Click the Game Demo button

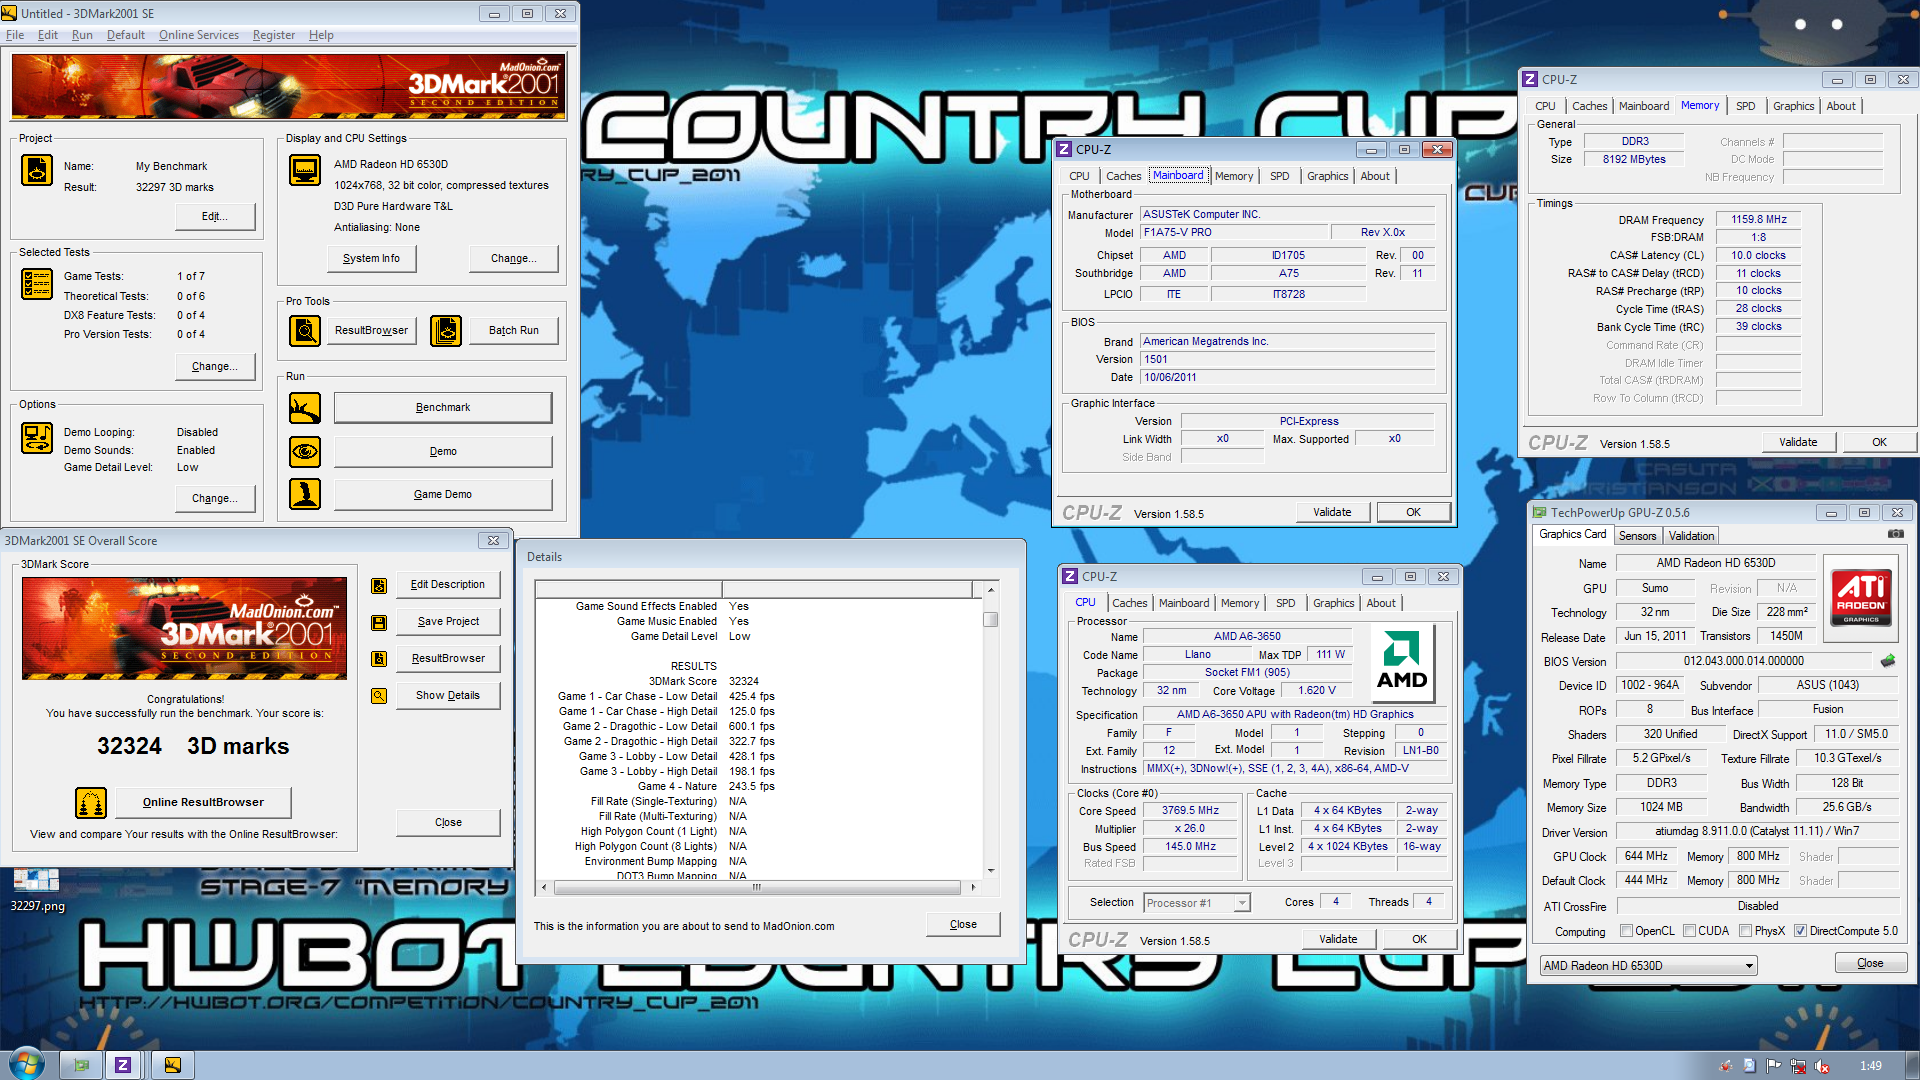coord(443,495)
